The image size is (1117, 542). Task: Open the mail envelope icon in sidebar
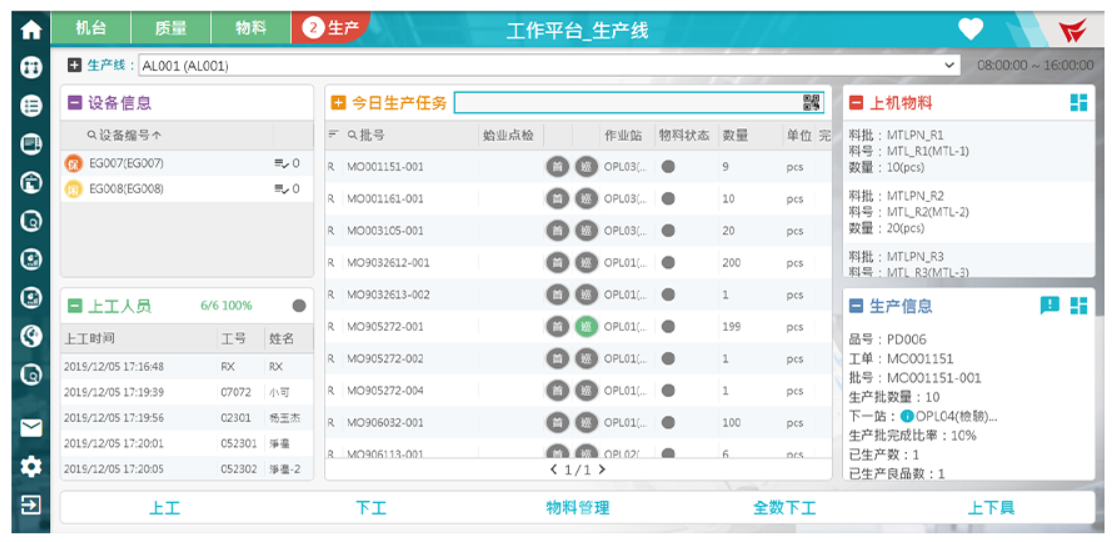(31, 427)
